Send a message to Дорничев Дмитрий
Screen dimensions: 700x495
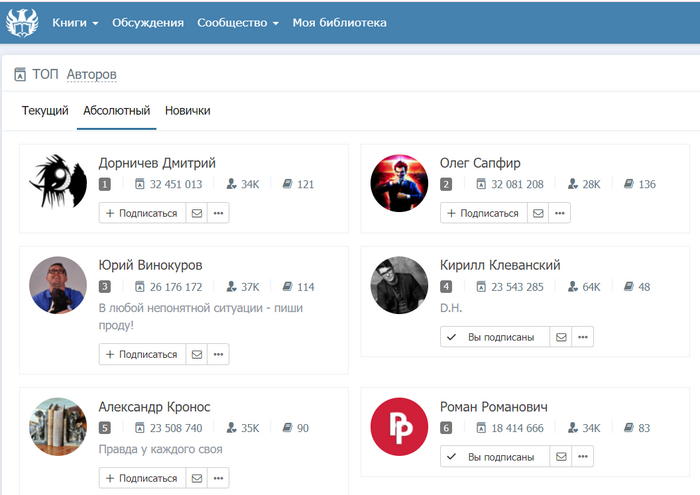pos(196,213)
